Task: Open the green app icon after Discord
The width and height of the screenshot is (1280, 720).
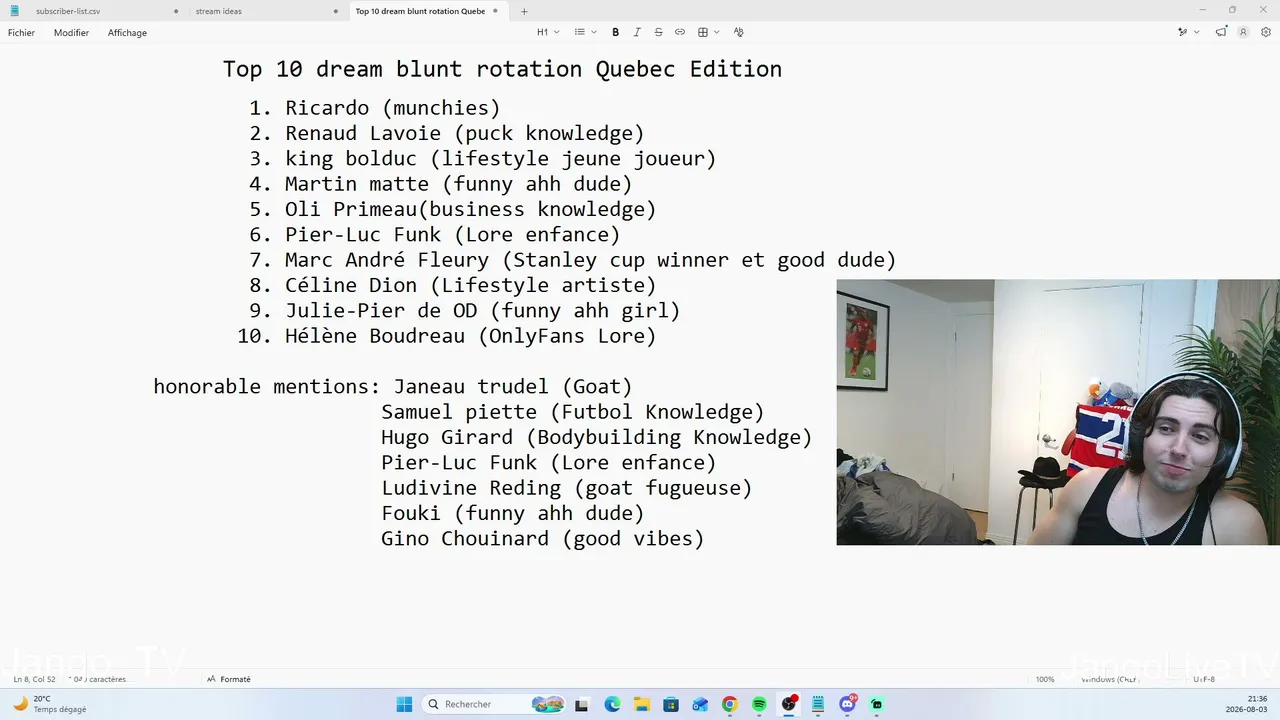Action: click(877, 704)
